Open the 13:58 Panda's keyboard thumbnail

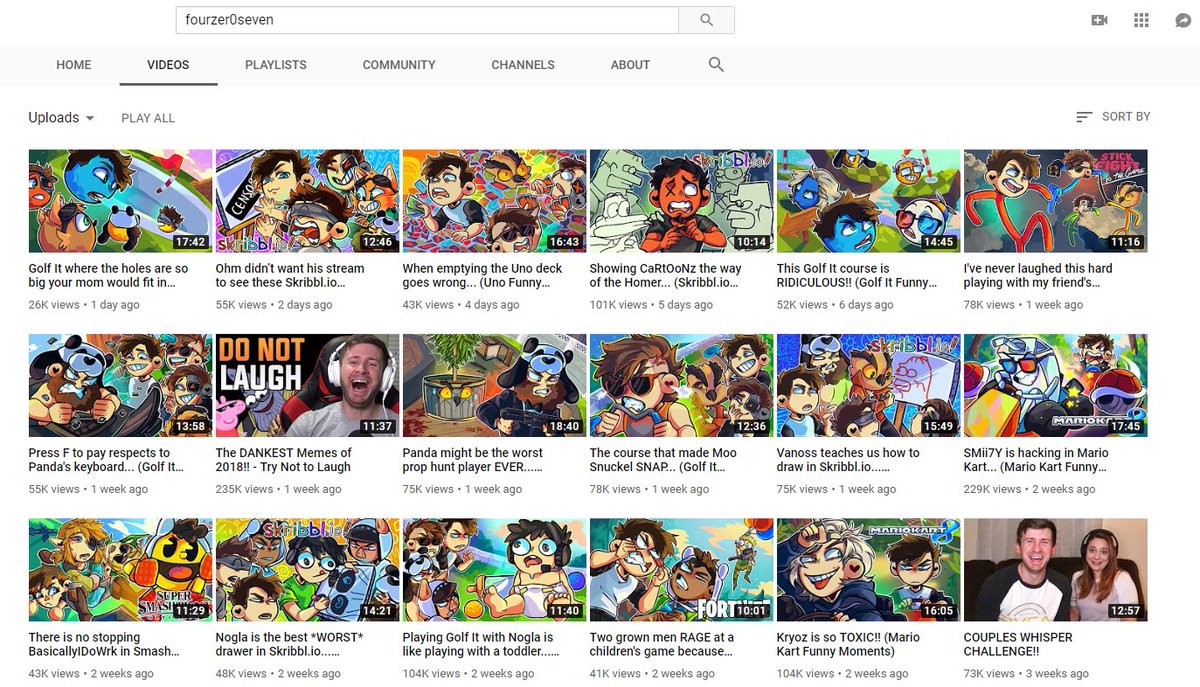pos(120,386)
